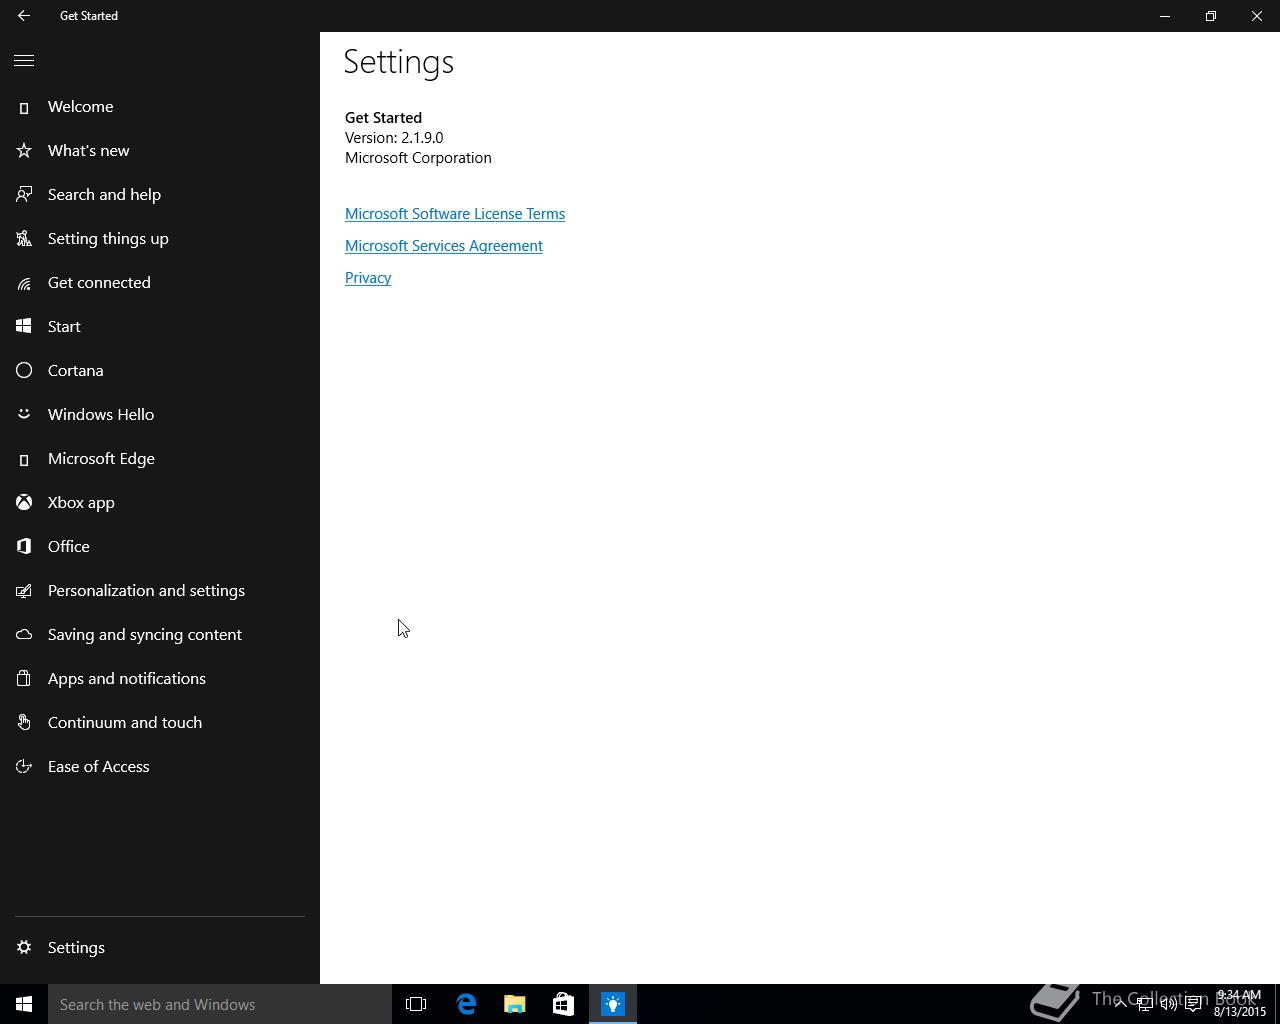Click the Apps and notifications bag icon

pos(24,679)
